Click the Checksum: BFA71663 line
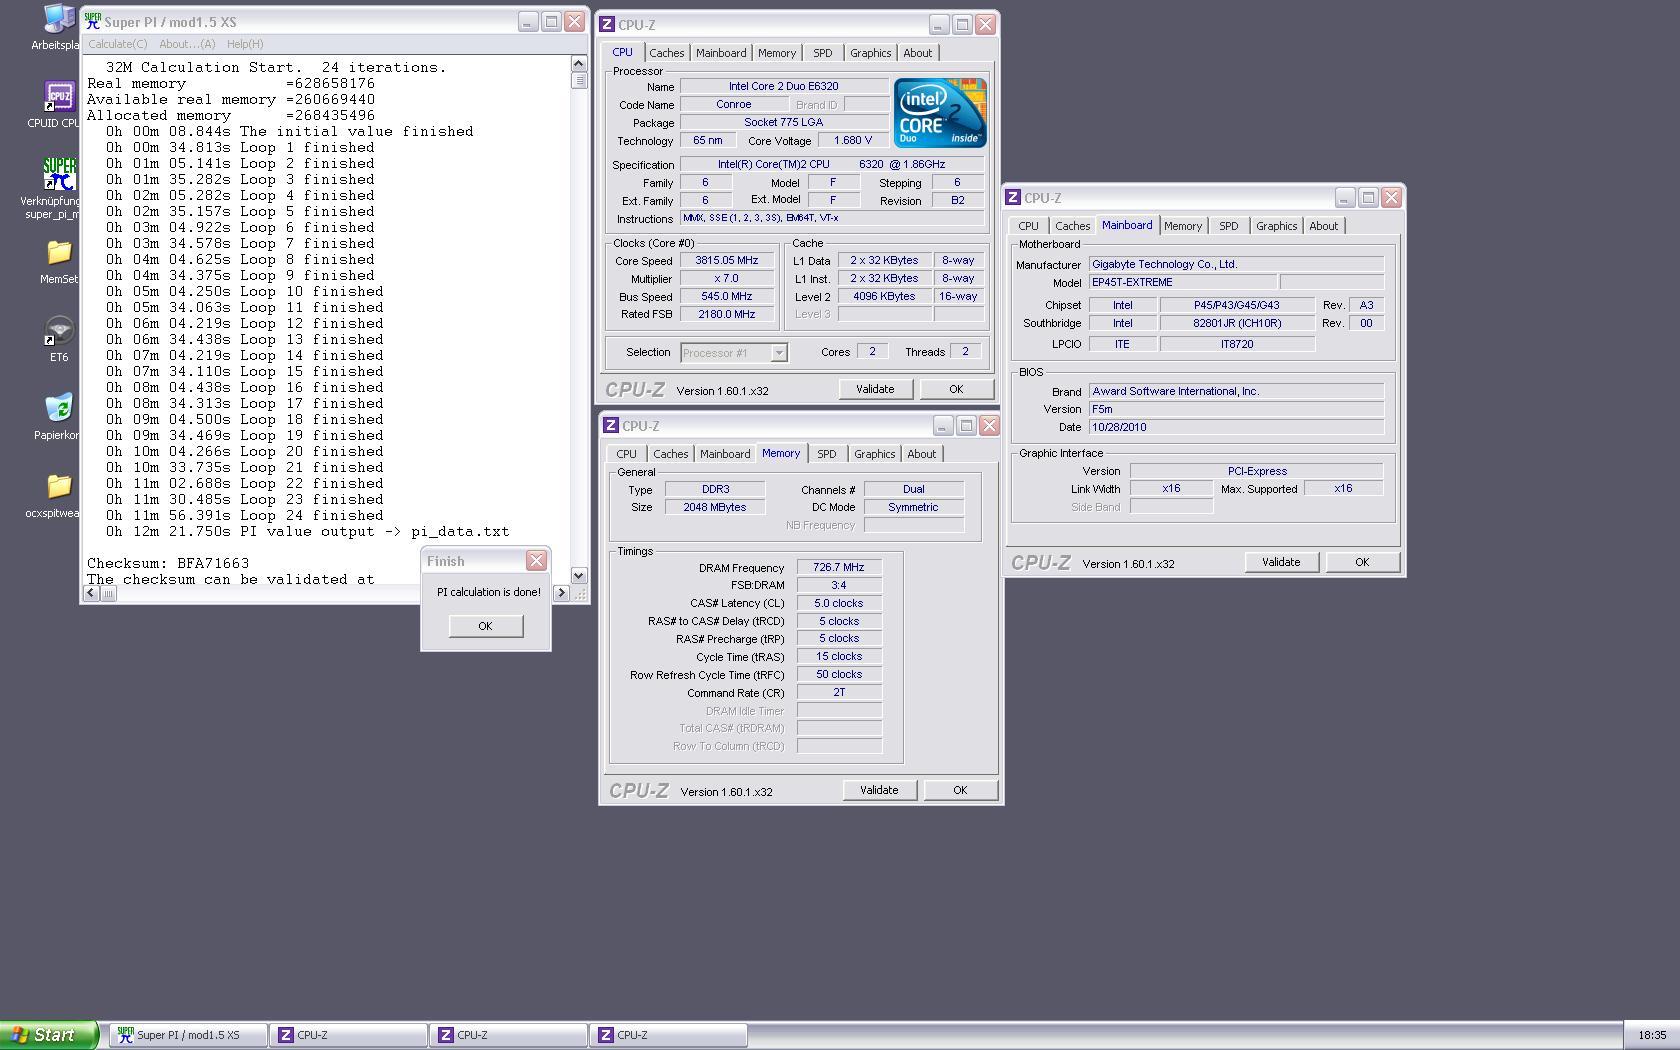The height and width of the screenshot is (1050, 1680). tap(168, 563)
